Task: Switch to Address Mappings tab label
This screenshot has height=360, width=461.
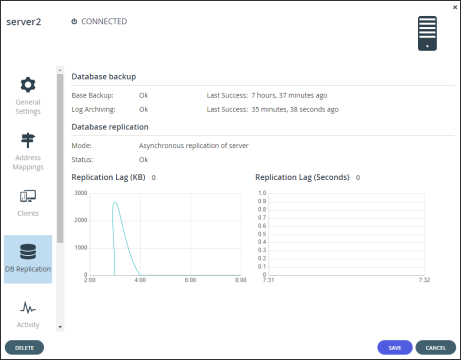Action: (28, 162)
